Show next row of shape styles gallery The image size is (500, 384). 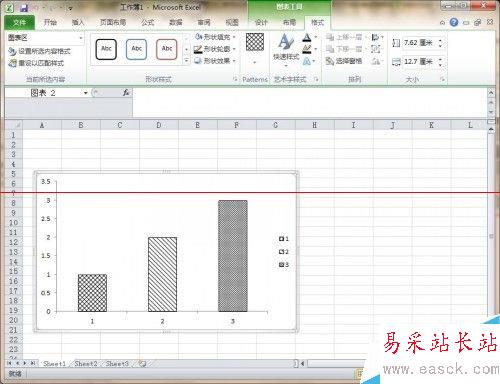[x=187, y=50]
